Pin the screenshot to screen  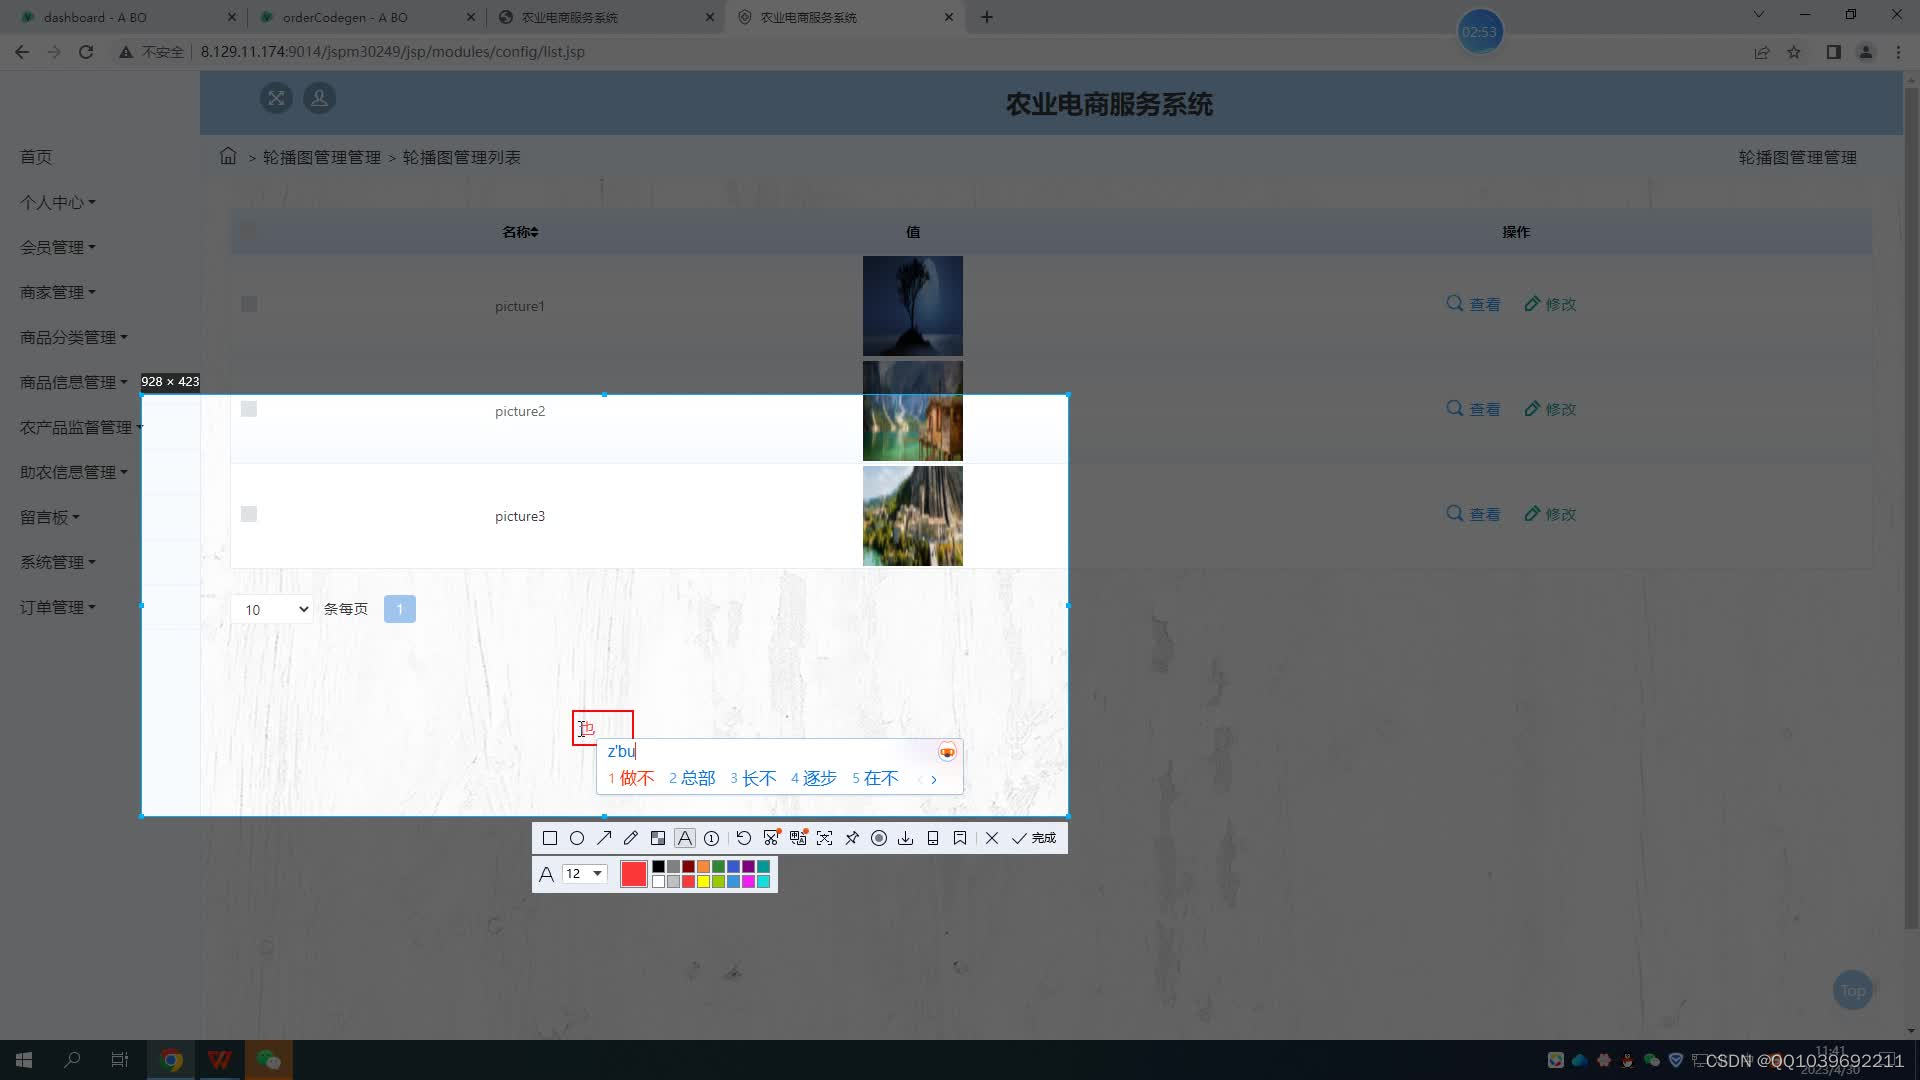[852, 838]
